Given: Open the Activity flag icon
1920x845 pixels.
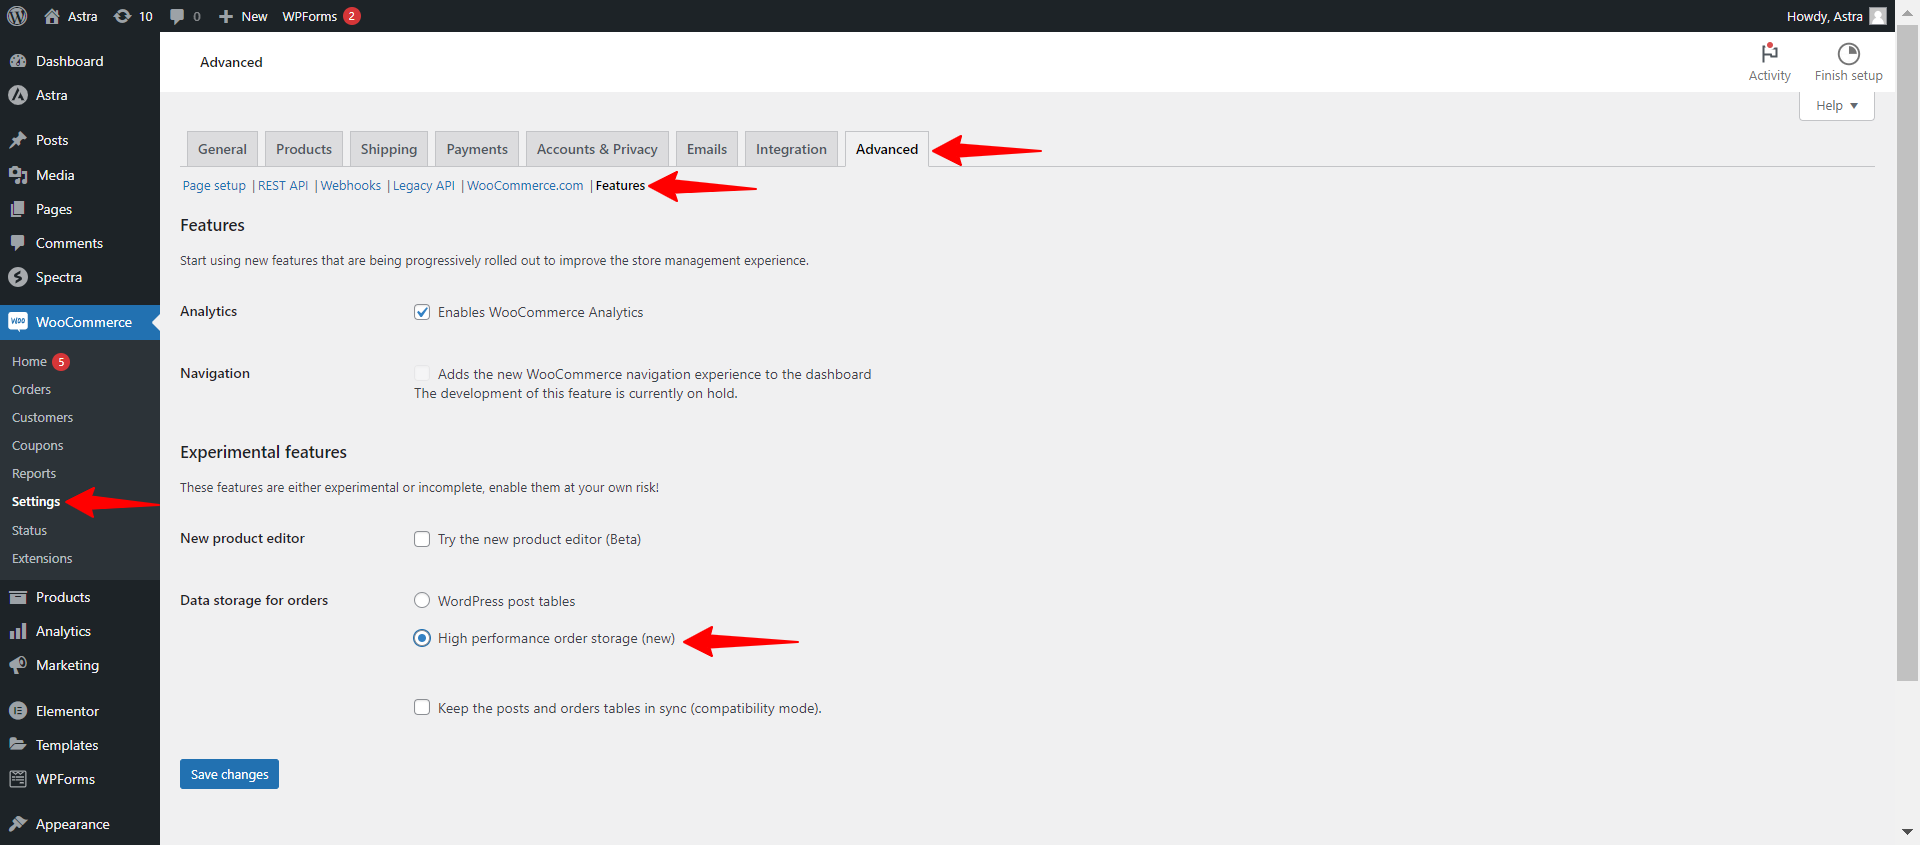Looking at the screenshot, I should [x=1769, y=52].
